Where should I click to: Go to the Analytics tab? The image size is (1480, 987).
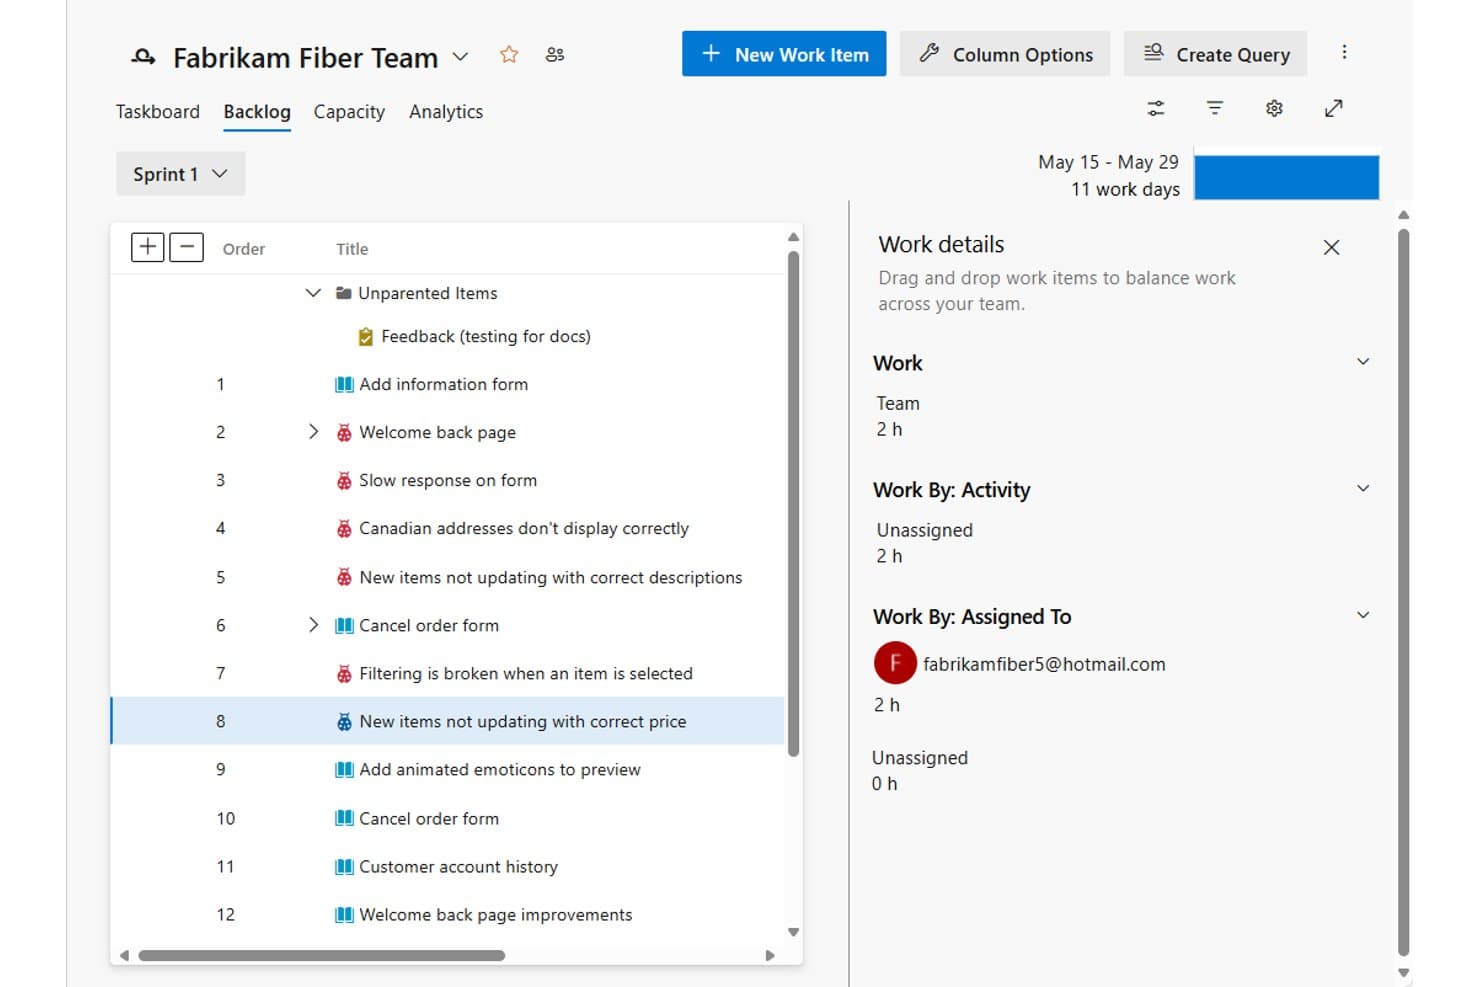(x=446, y=112)
